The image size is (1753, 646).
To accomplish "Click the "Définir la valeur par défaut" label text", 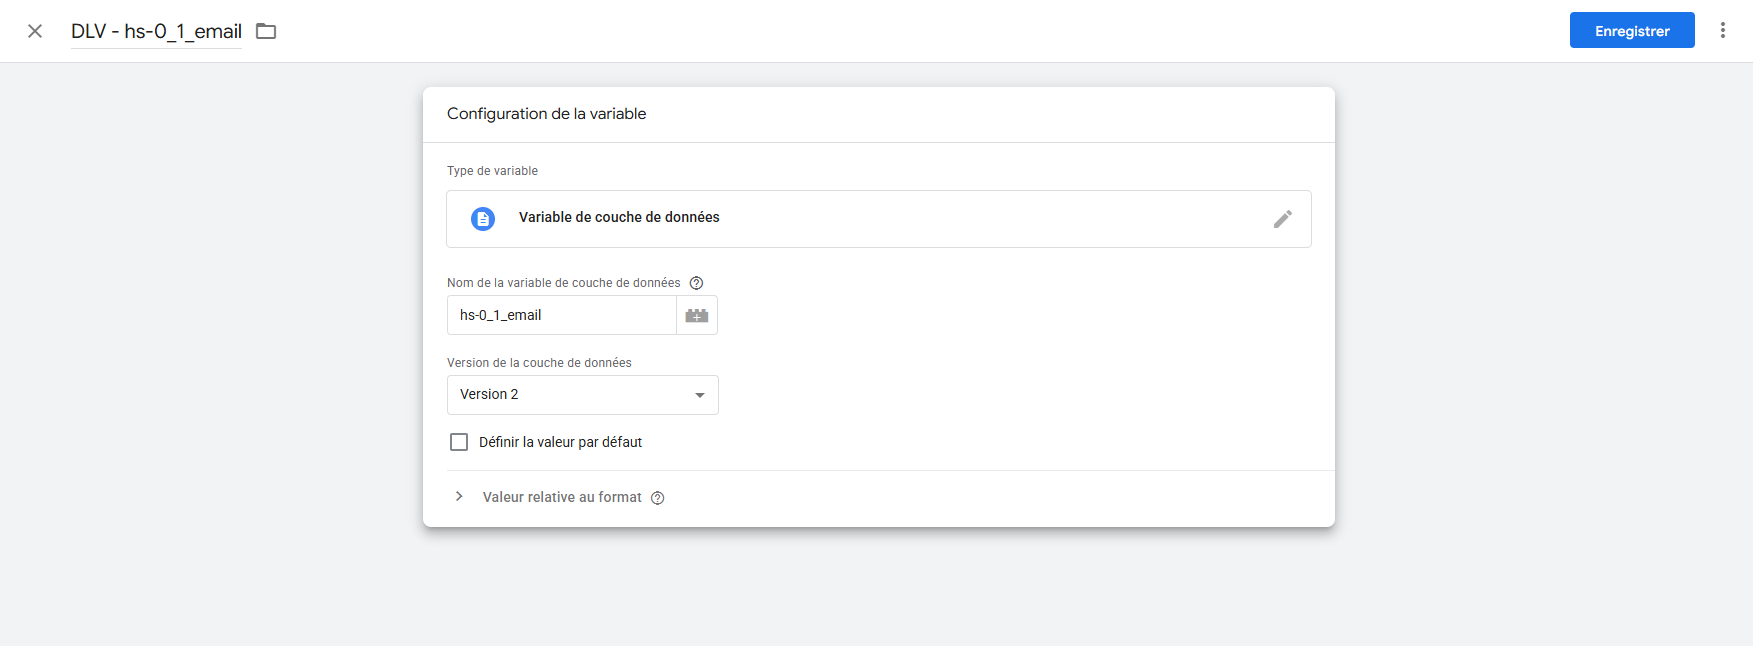I will click(x=560, y=442).
